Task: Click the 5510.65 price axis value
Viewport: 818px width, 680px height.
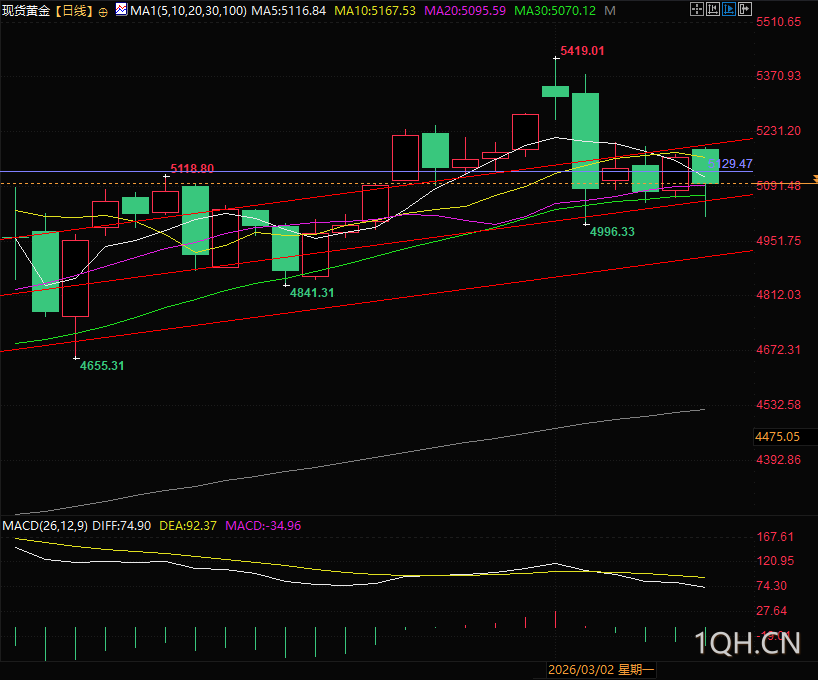Action: pos(778,22)
